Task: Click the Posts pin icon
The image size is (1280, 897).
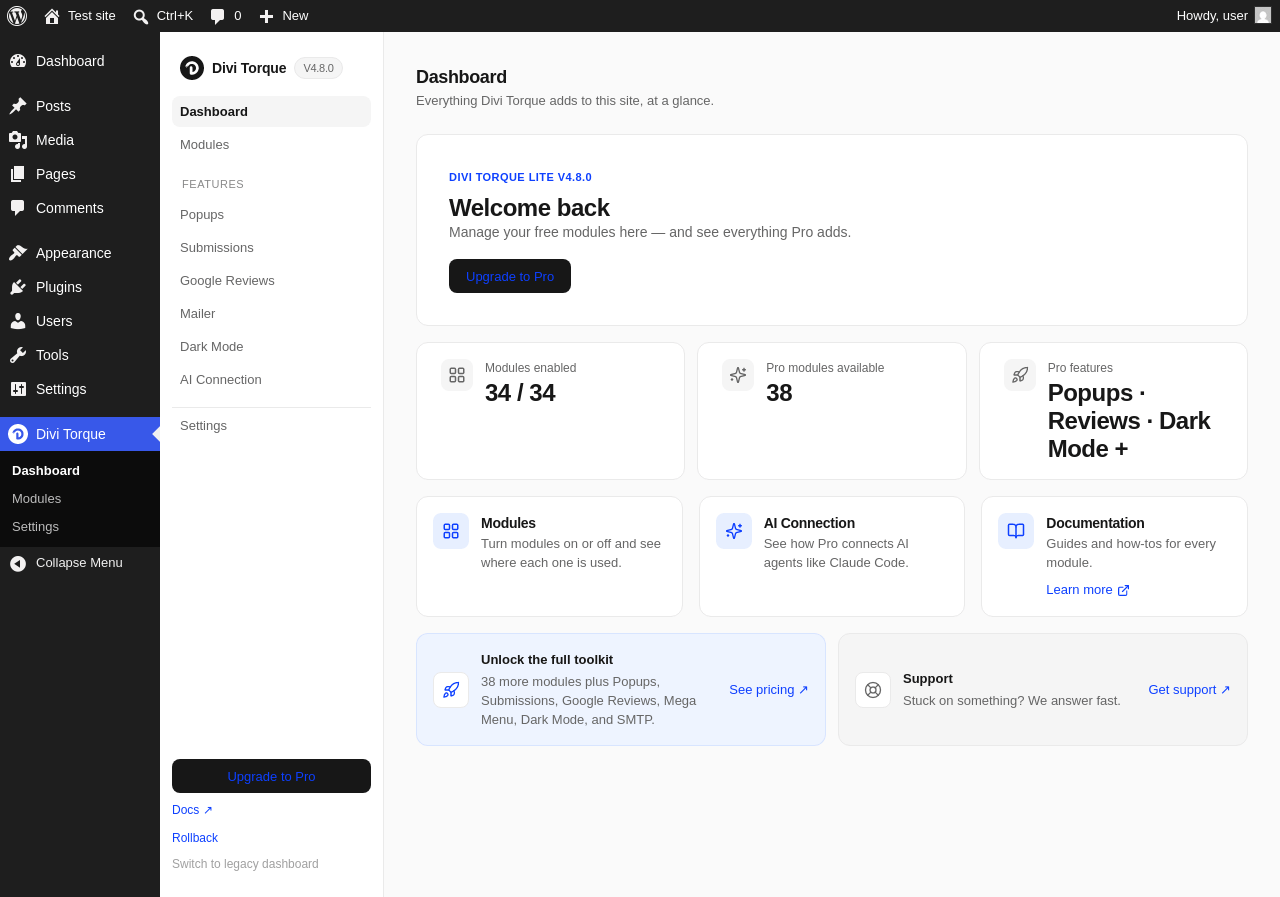Action: coord(18,106)
